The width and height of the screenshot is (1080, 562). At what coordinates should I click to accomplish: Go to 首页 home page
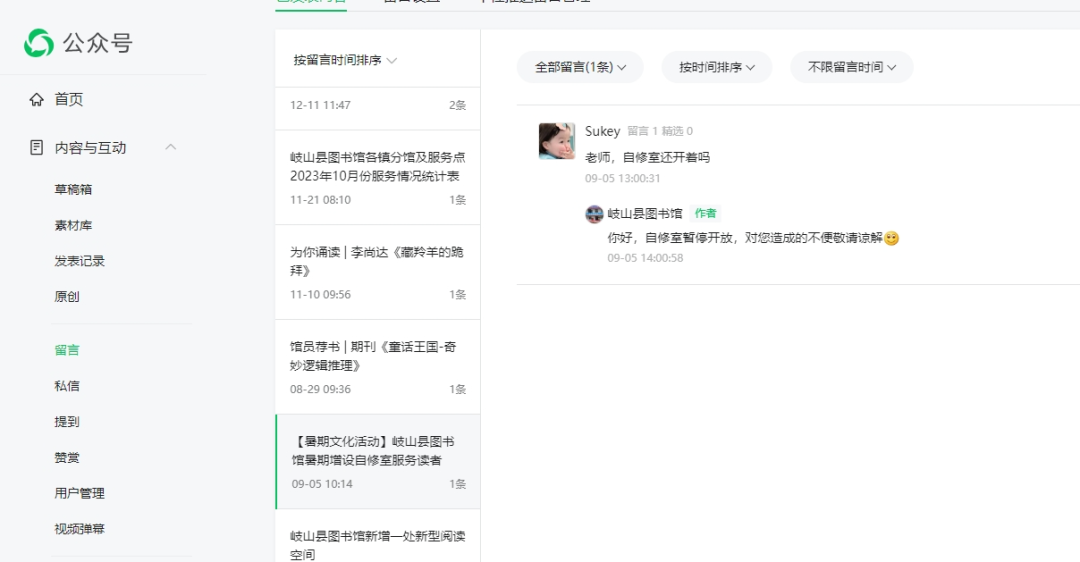pyautogui.click(x=69, y=99)
